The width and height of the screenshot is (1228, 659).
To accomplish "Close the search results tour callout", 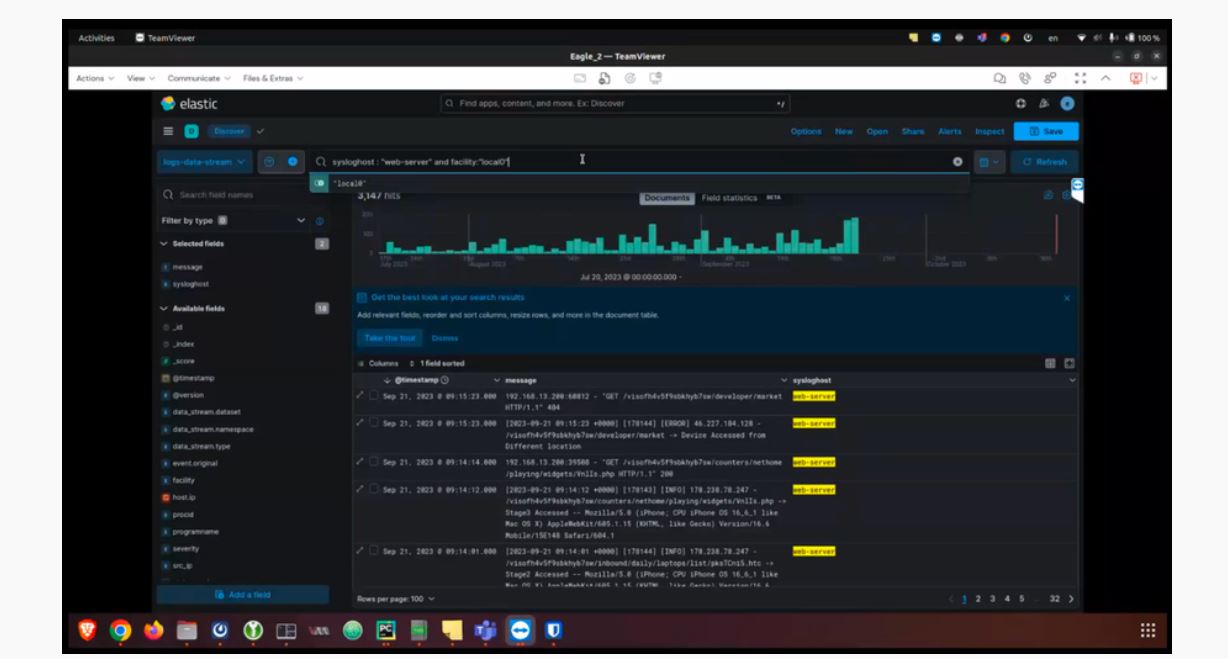I will (x=1066, y=298).
